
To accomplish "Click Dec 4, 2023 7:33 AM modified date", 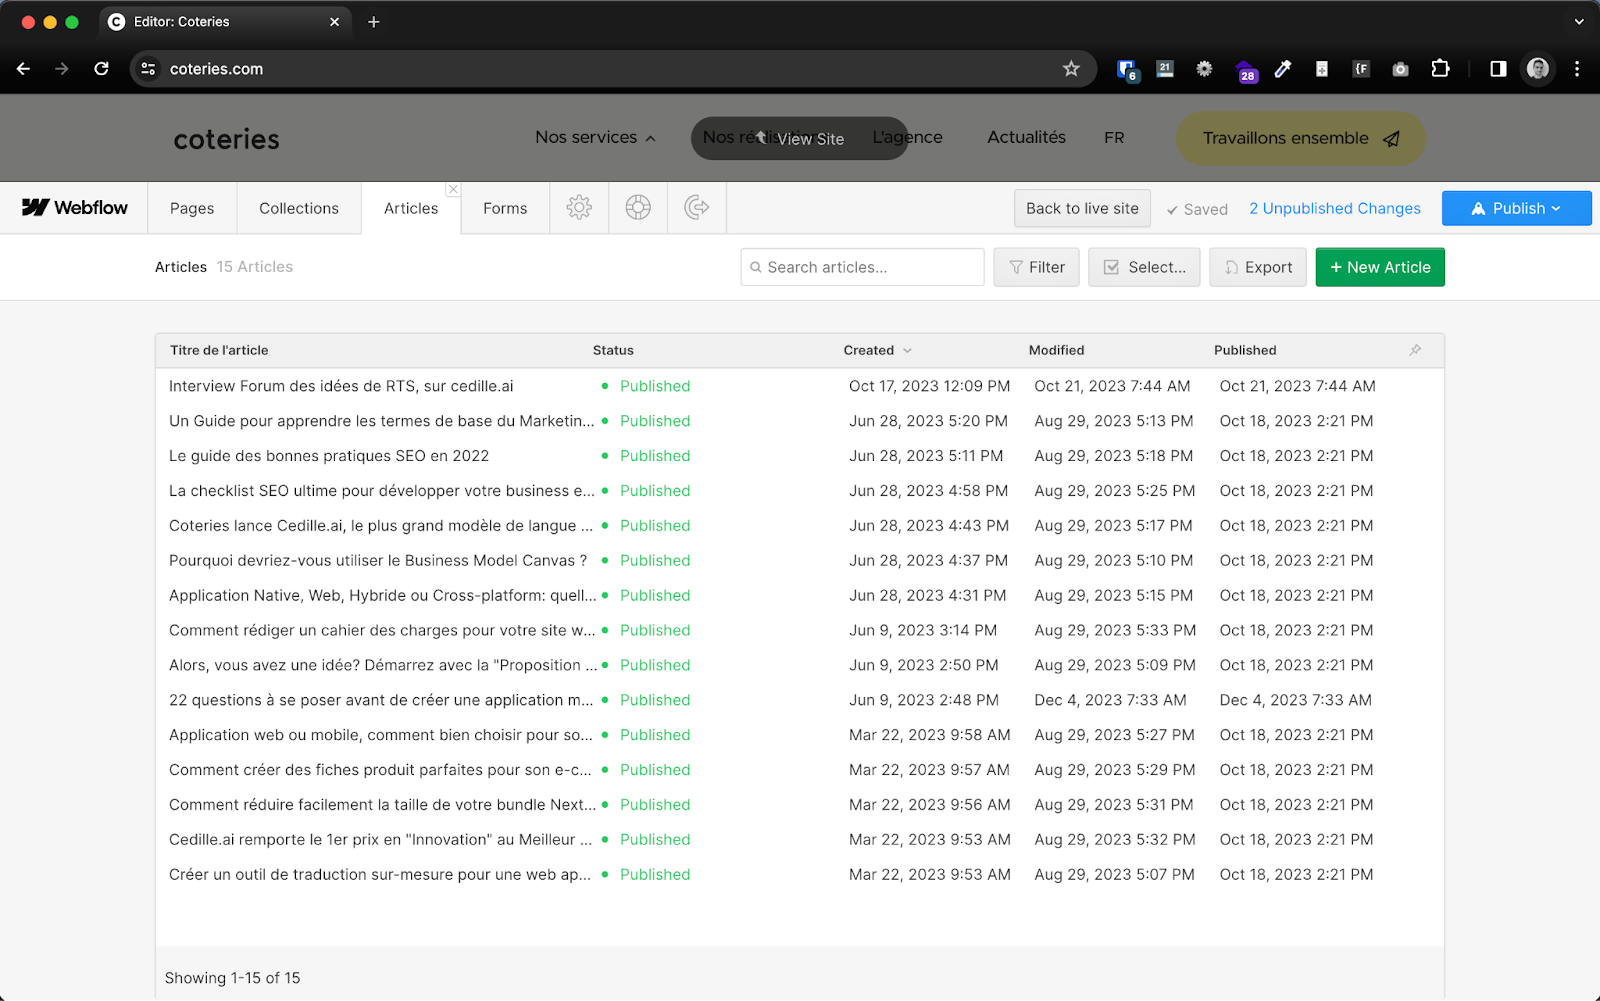I will pos(1110,700).
